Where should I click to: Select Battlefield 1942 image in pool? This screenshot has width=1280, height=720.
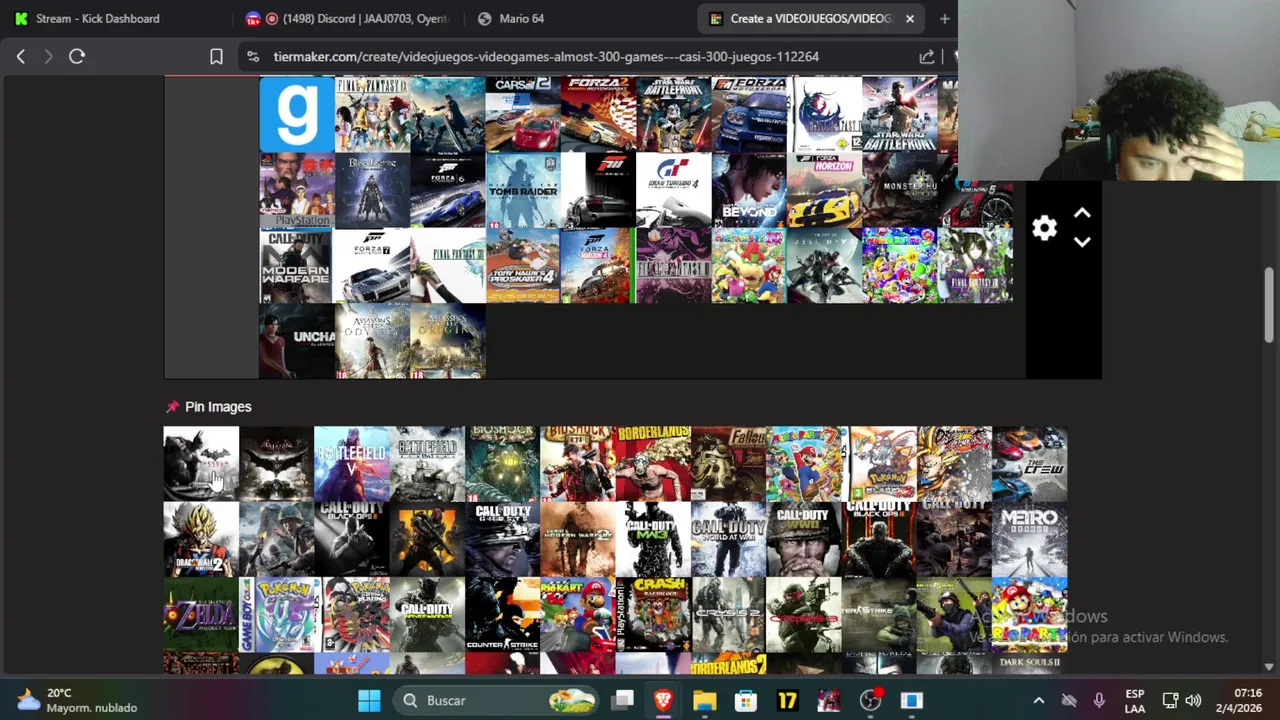tap(427, 464)
